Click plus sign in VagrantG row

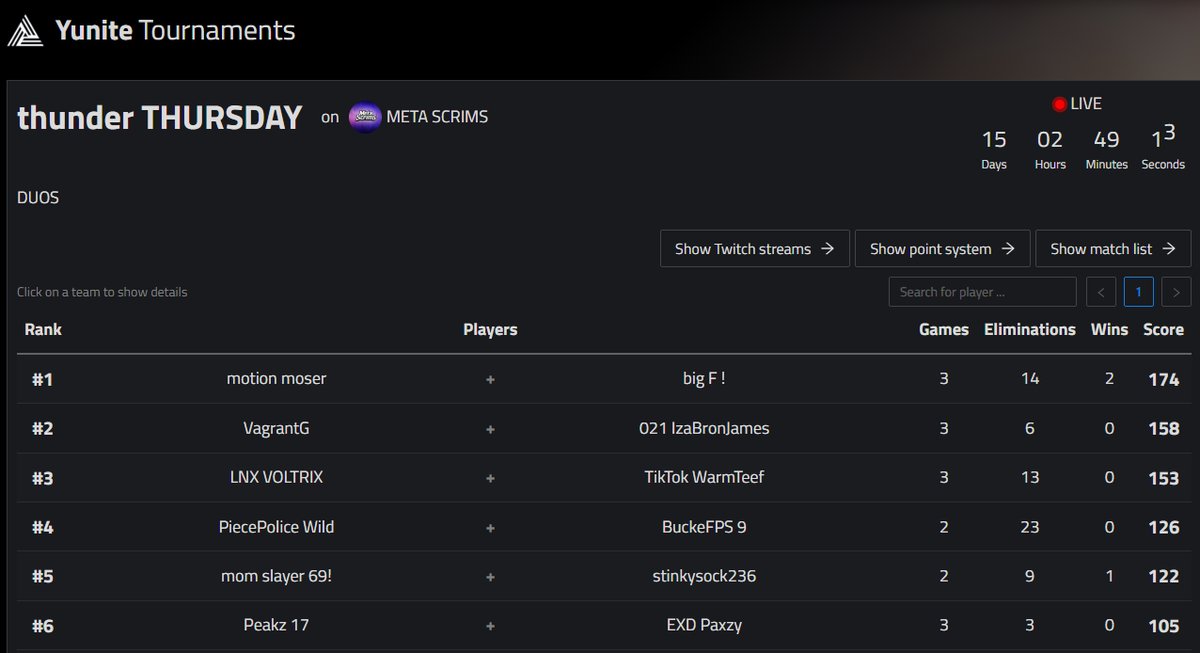tap(490, 428)
